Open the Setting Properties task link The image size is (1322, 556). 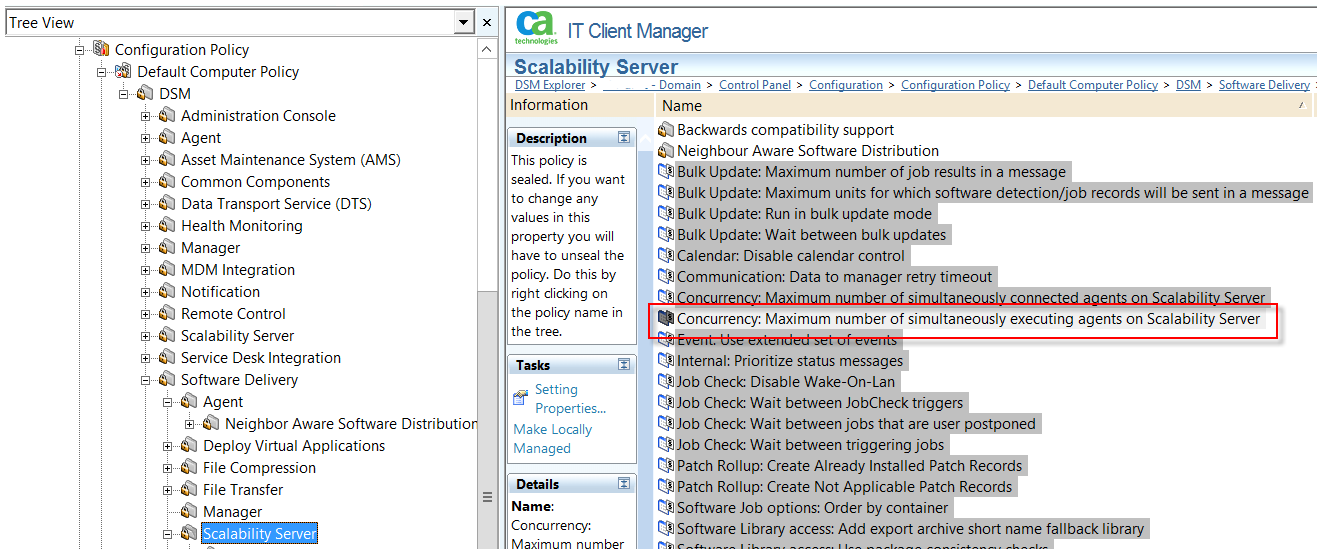570,399
